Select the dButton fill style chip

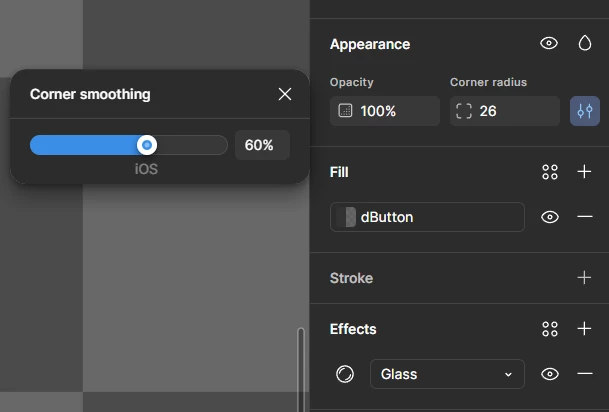427,217
